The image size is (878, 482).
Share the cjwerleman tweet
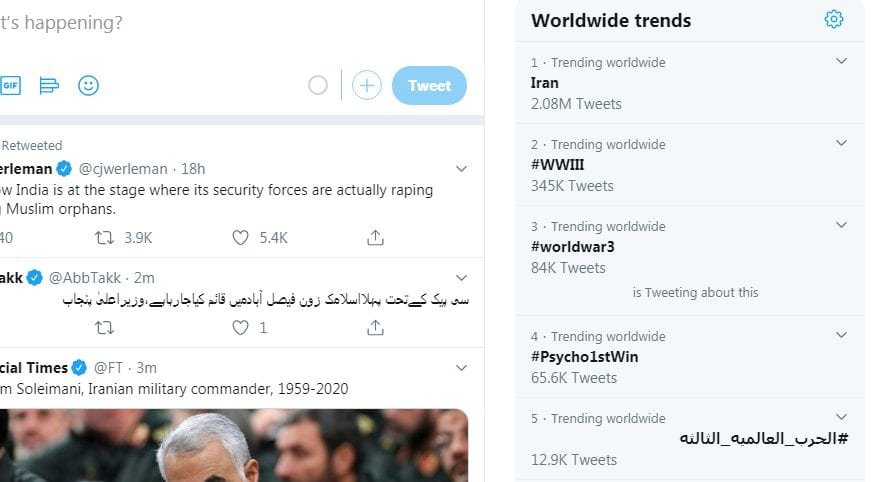375,238
